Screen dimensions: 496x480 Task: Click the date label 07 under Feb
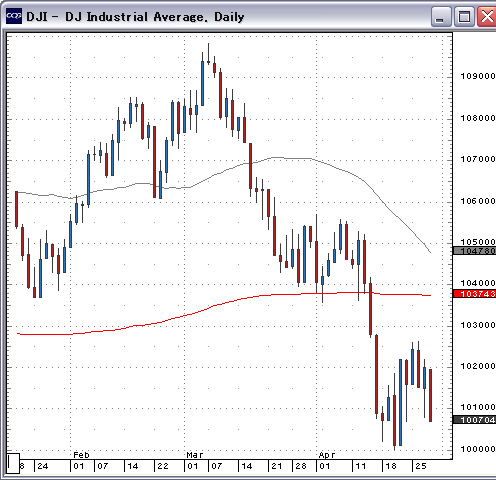pyautogui.click(x=103, y=466)
